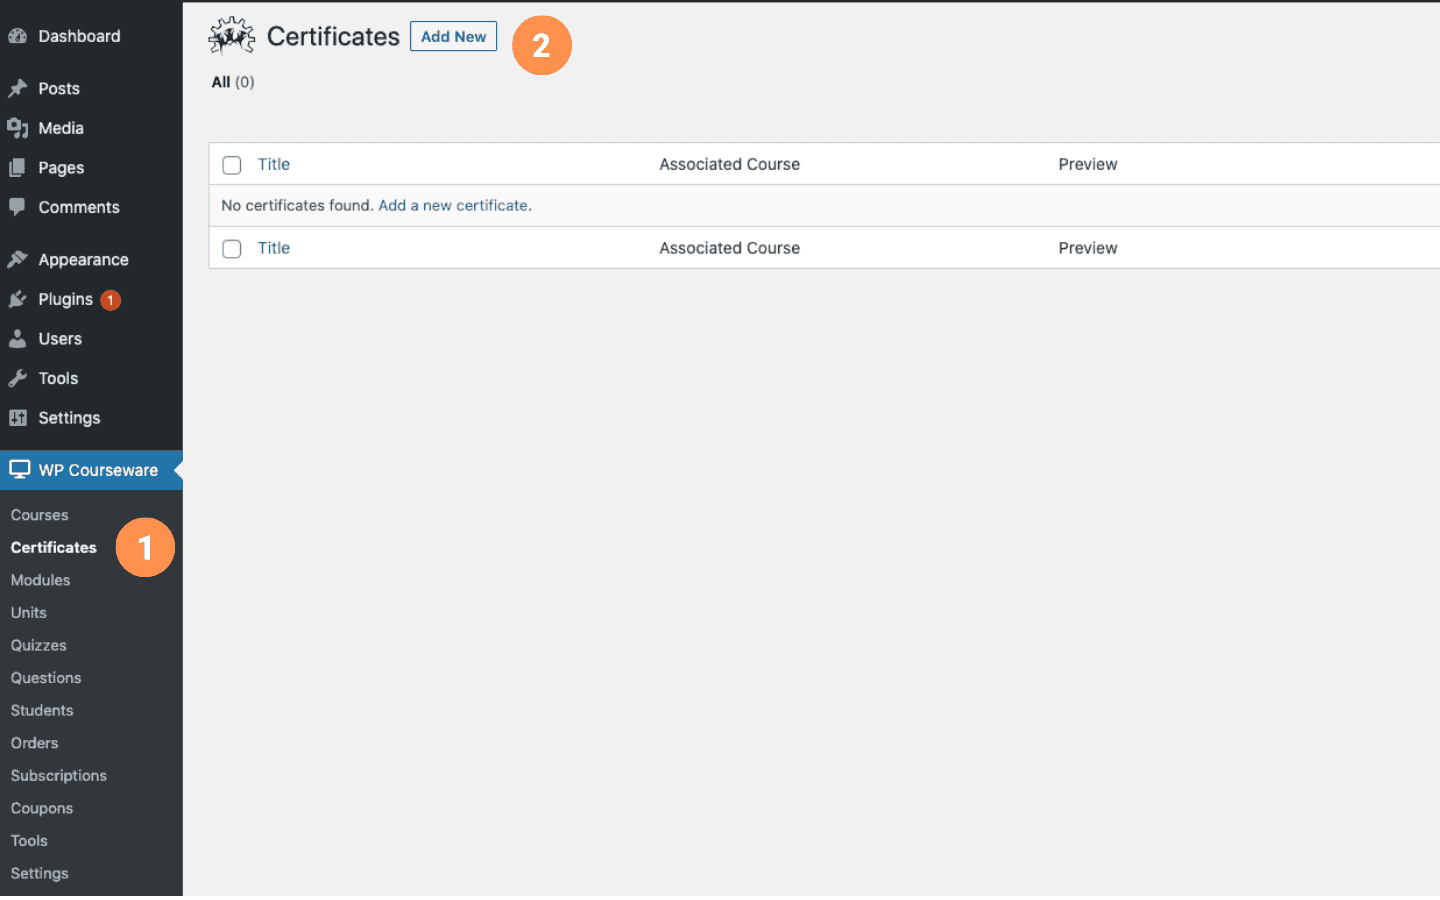
Task: Open the Questions submenu item
Action: 46,678
